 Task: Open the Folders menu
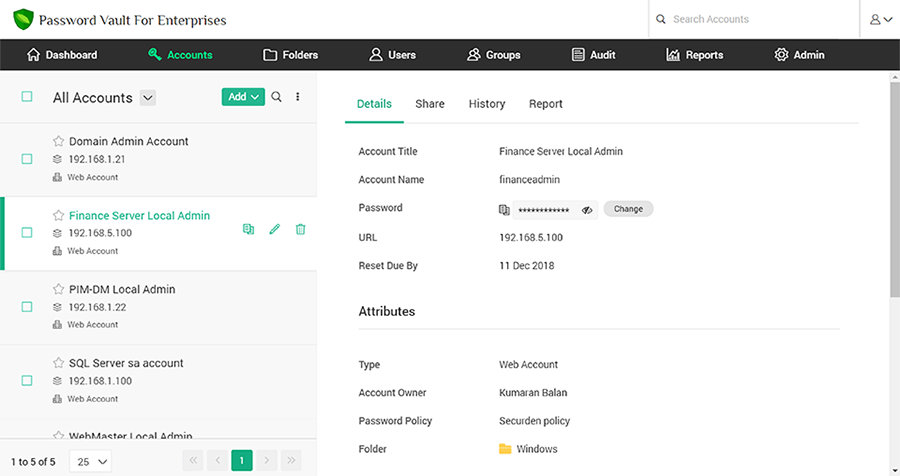[x=290, y=55]
